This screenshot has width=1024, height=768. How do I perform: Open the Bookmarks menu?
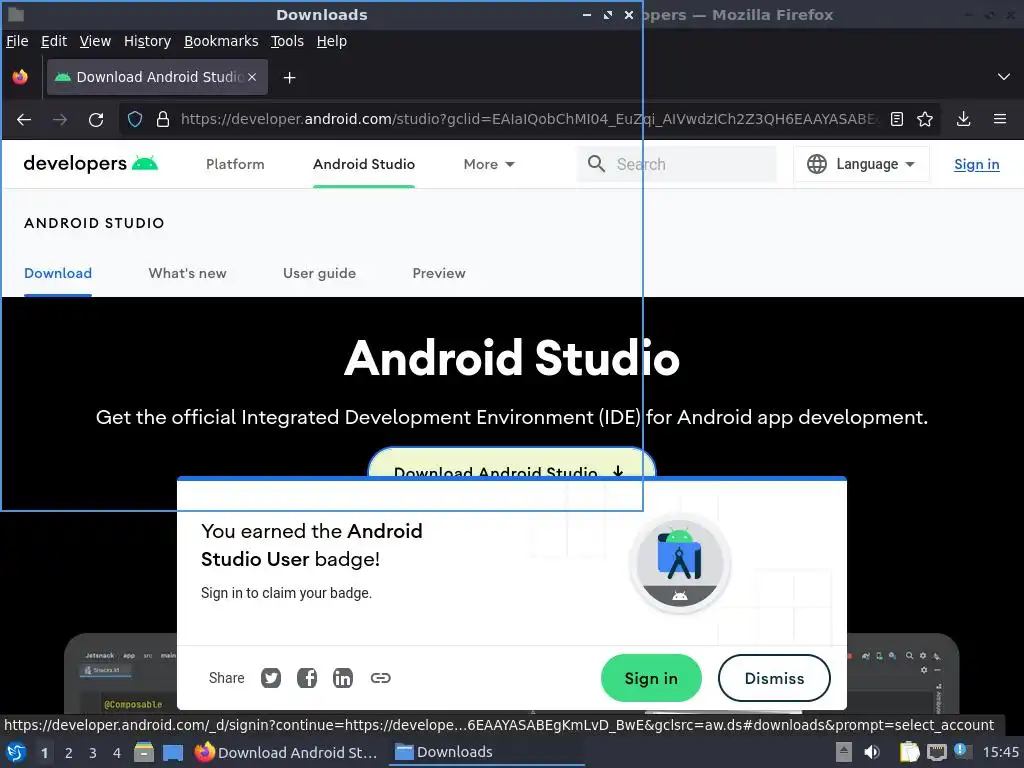[221, 41]
